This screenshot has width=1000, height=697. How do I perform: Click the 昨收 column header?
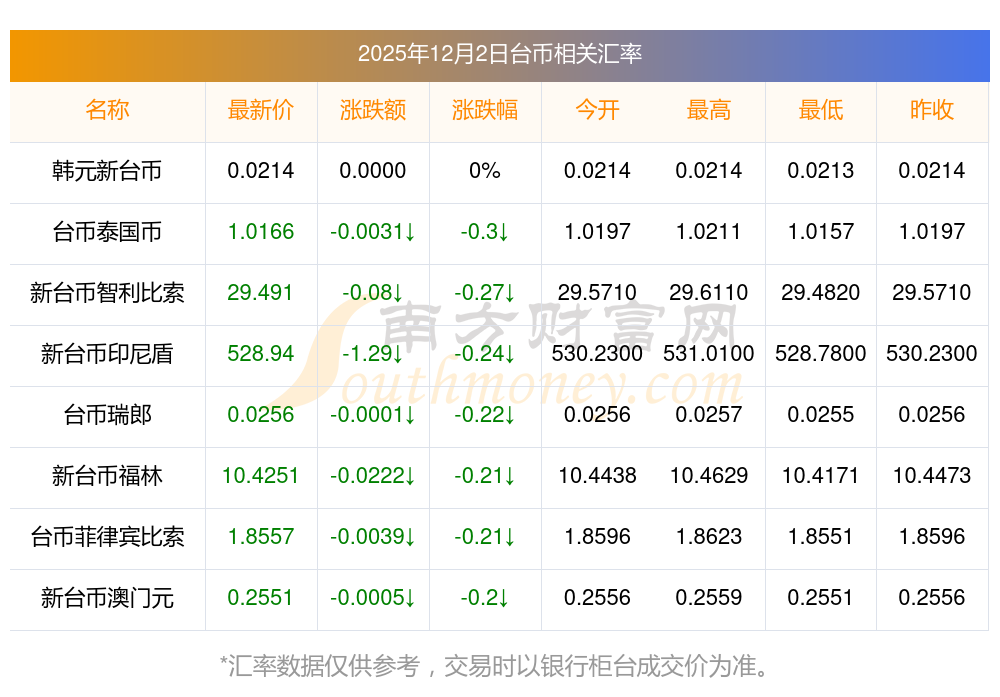coord(932,110)
